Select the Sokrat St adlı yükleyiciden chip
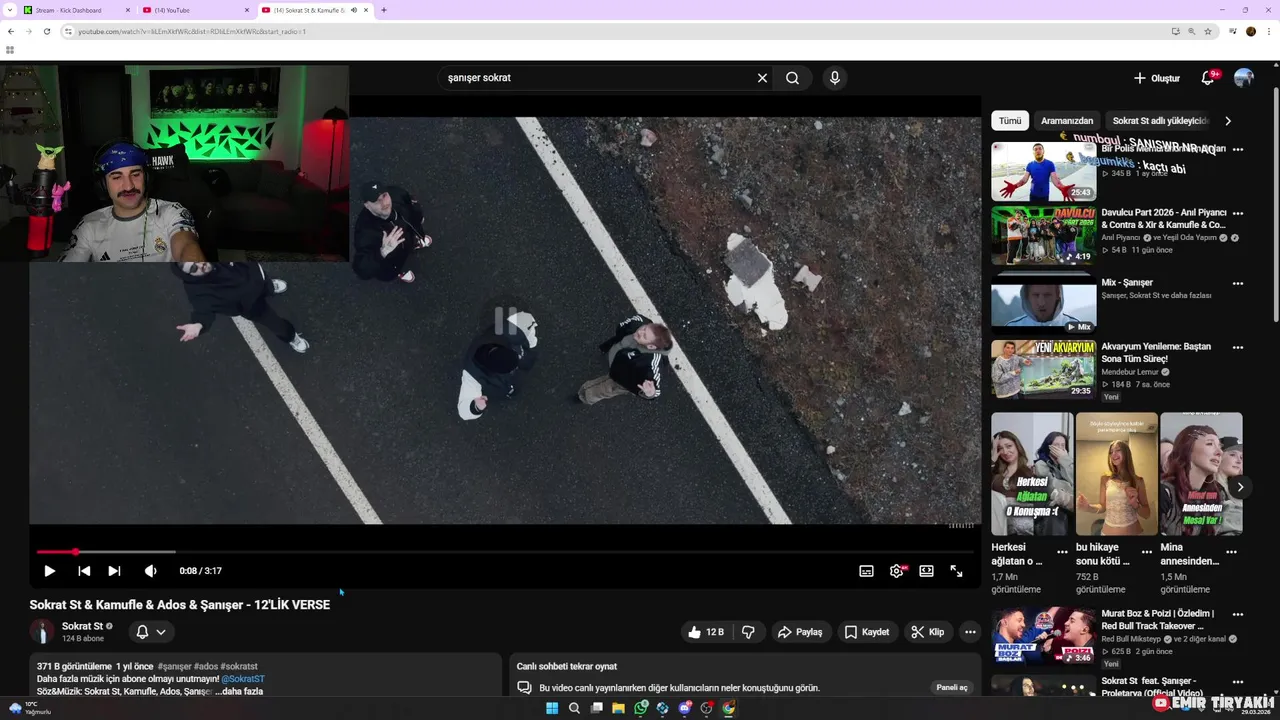The image size is (1280, 720). pos(1161,121)
